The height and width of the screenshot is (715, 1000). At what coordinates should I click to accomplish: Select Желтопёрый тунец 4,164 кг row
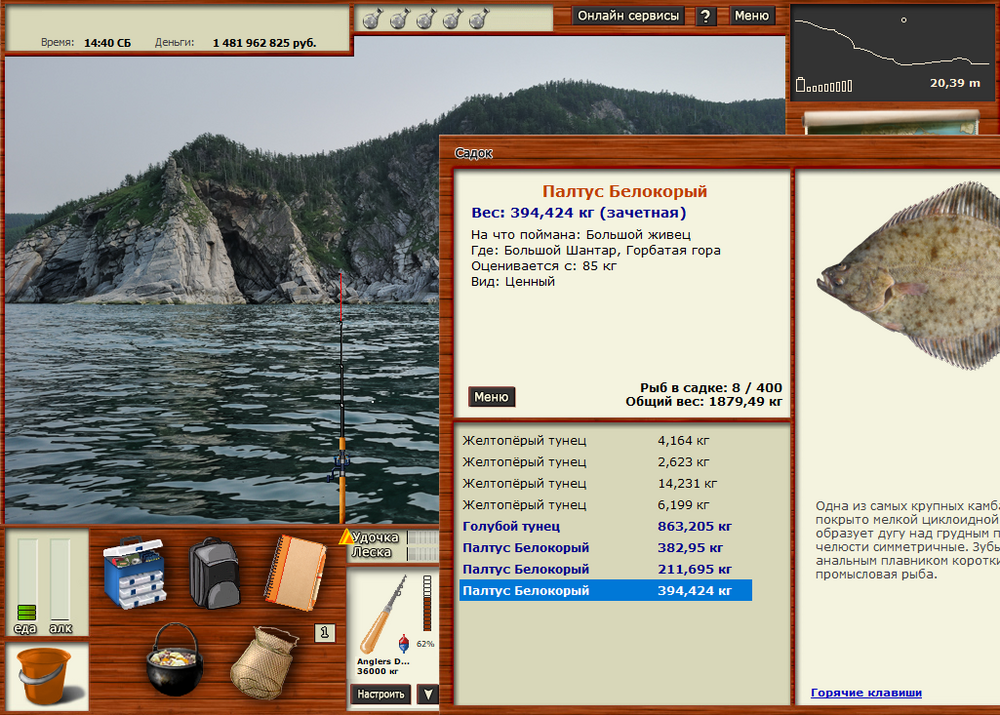(x=605, y=441)
